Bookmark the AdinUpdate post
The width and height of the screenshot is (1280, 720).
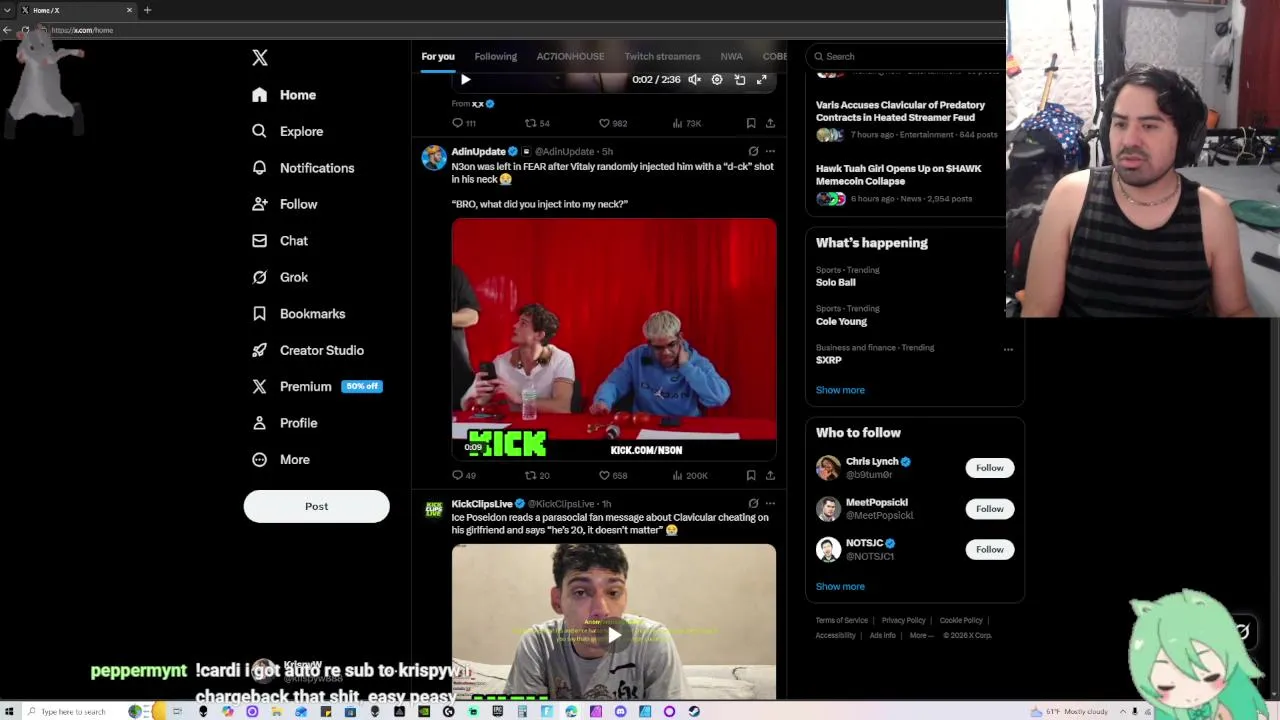pos(751,475)
